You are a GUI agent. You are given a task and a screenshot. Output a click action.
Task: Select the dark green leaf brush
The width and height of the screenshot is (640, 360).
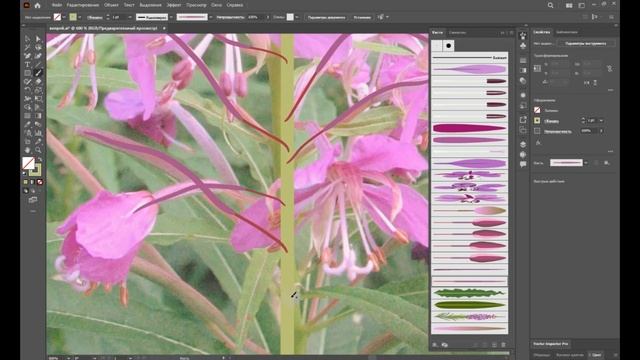469,304
